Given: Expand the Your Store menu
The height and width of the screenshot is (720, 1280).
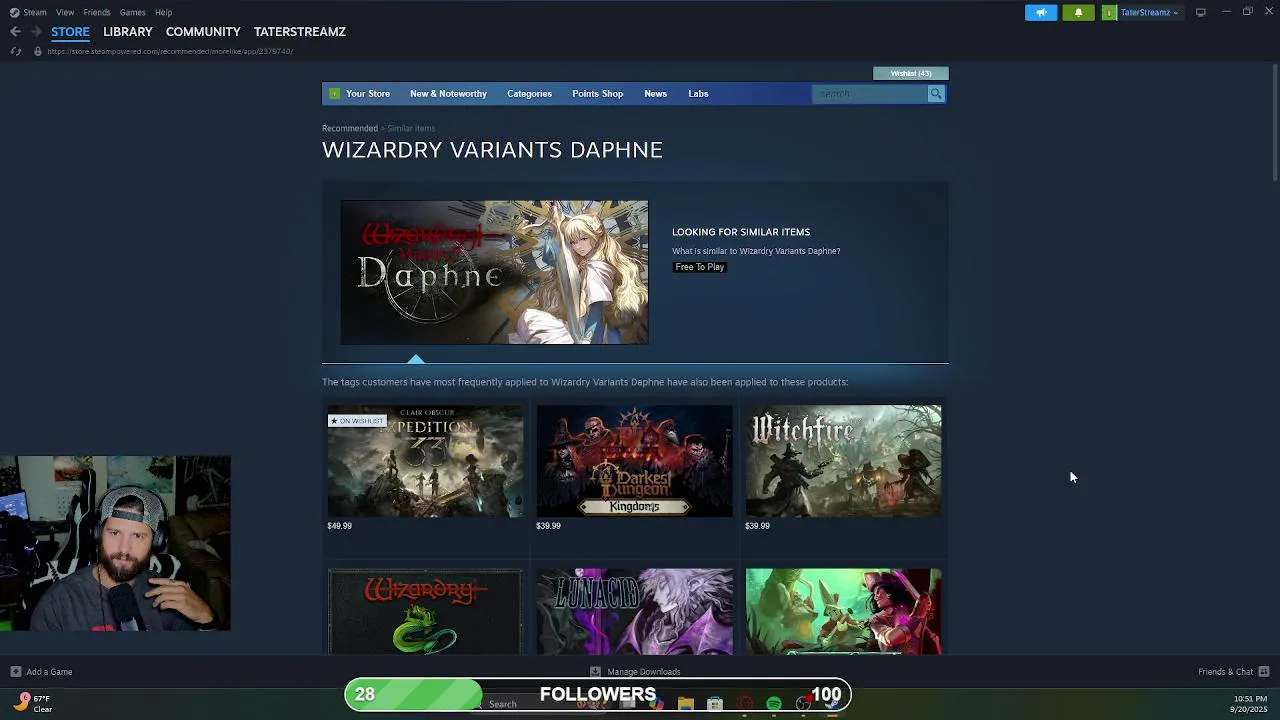Looking at the screenshot, I should click(x=368, y=94).
